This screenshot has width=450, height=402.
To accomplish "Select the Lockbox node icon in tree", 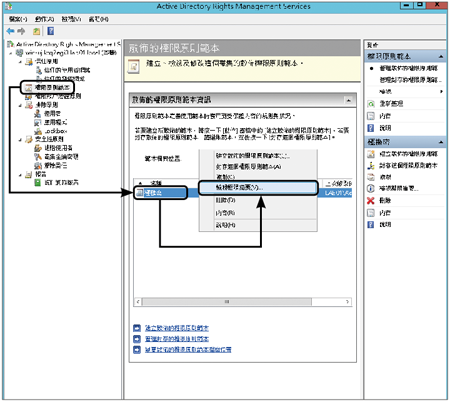I will [38, 131].
